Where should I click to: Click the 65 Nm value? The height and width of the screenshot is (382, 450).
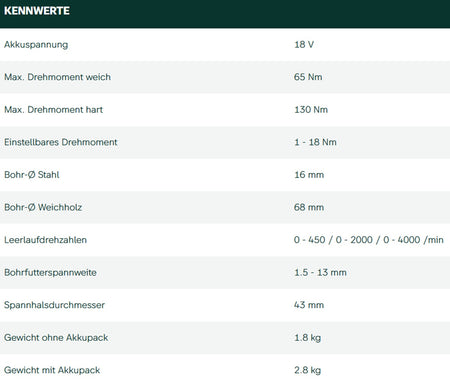click(308, 77)
